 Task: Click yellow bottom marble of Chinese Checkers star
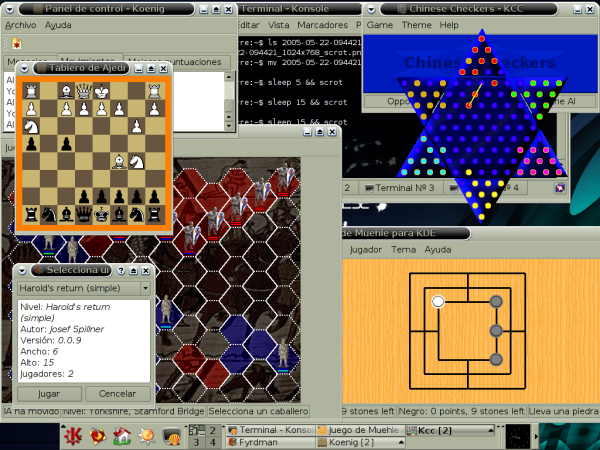tap(482, 217)
